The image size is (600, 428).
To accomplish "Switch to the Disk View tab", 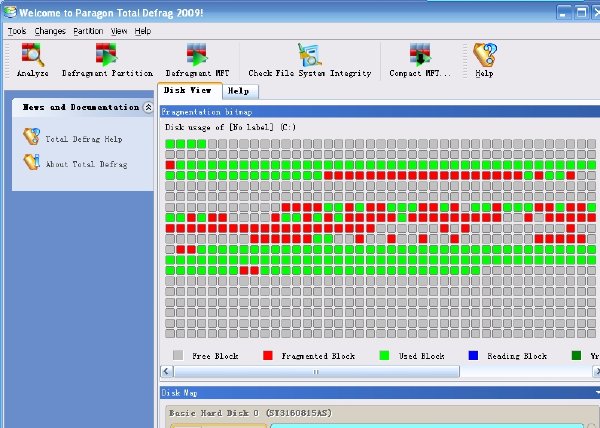I will click(x=189, y=91).
